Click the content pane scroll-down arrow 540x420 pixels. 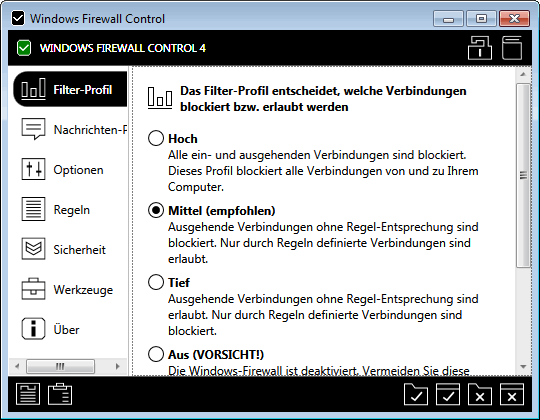[523, 367]
